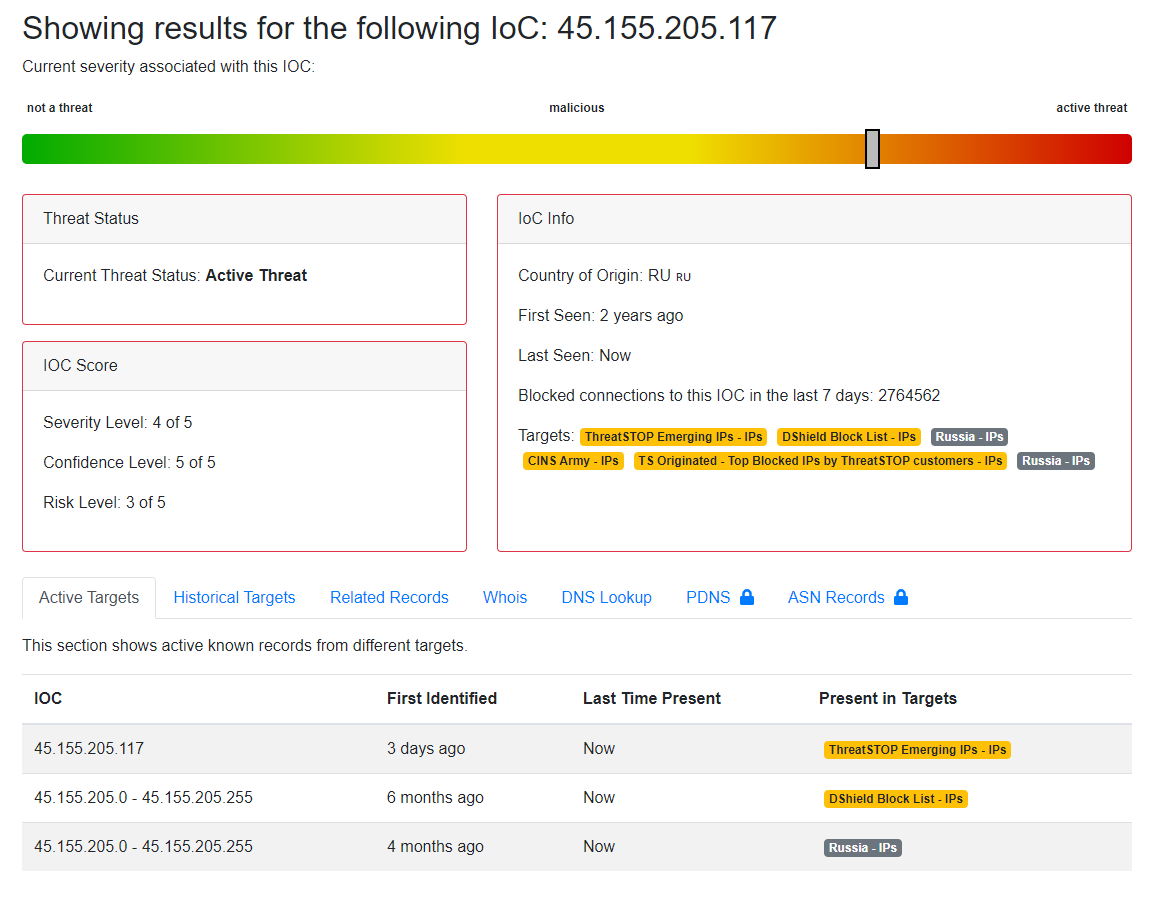Switch to the Historical Targets tab

pyautogui.click(x=234, y=596)
